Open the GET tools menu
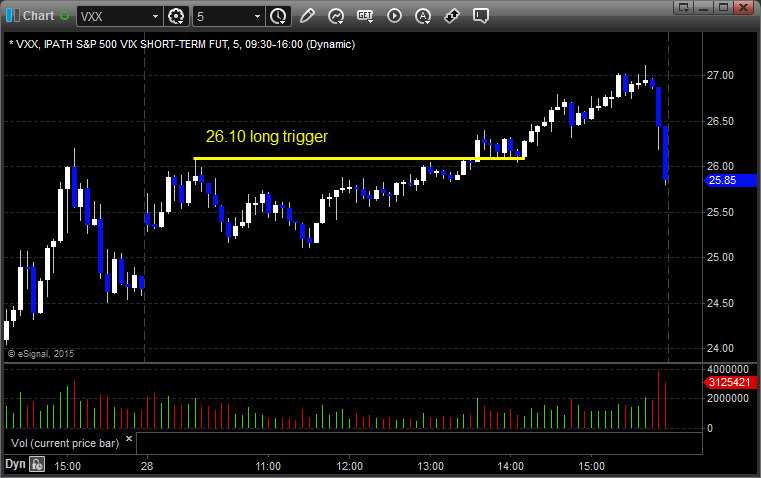Image resolution: width=761 pixels, height=478 pixels. [x=365, y=16]
